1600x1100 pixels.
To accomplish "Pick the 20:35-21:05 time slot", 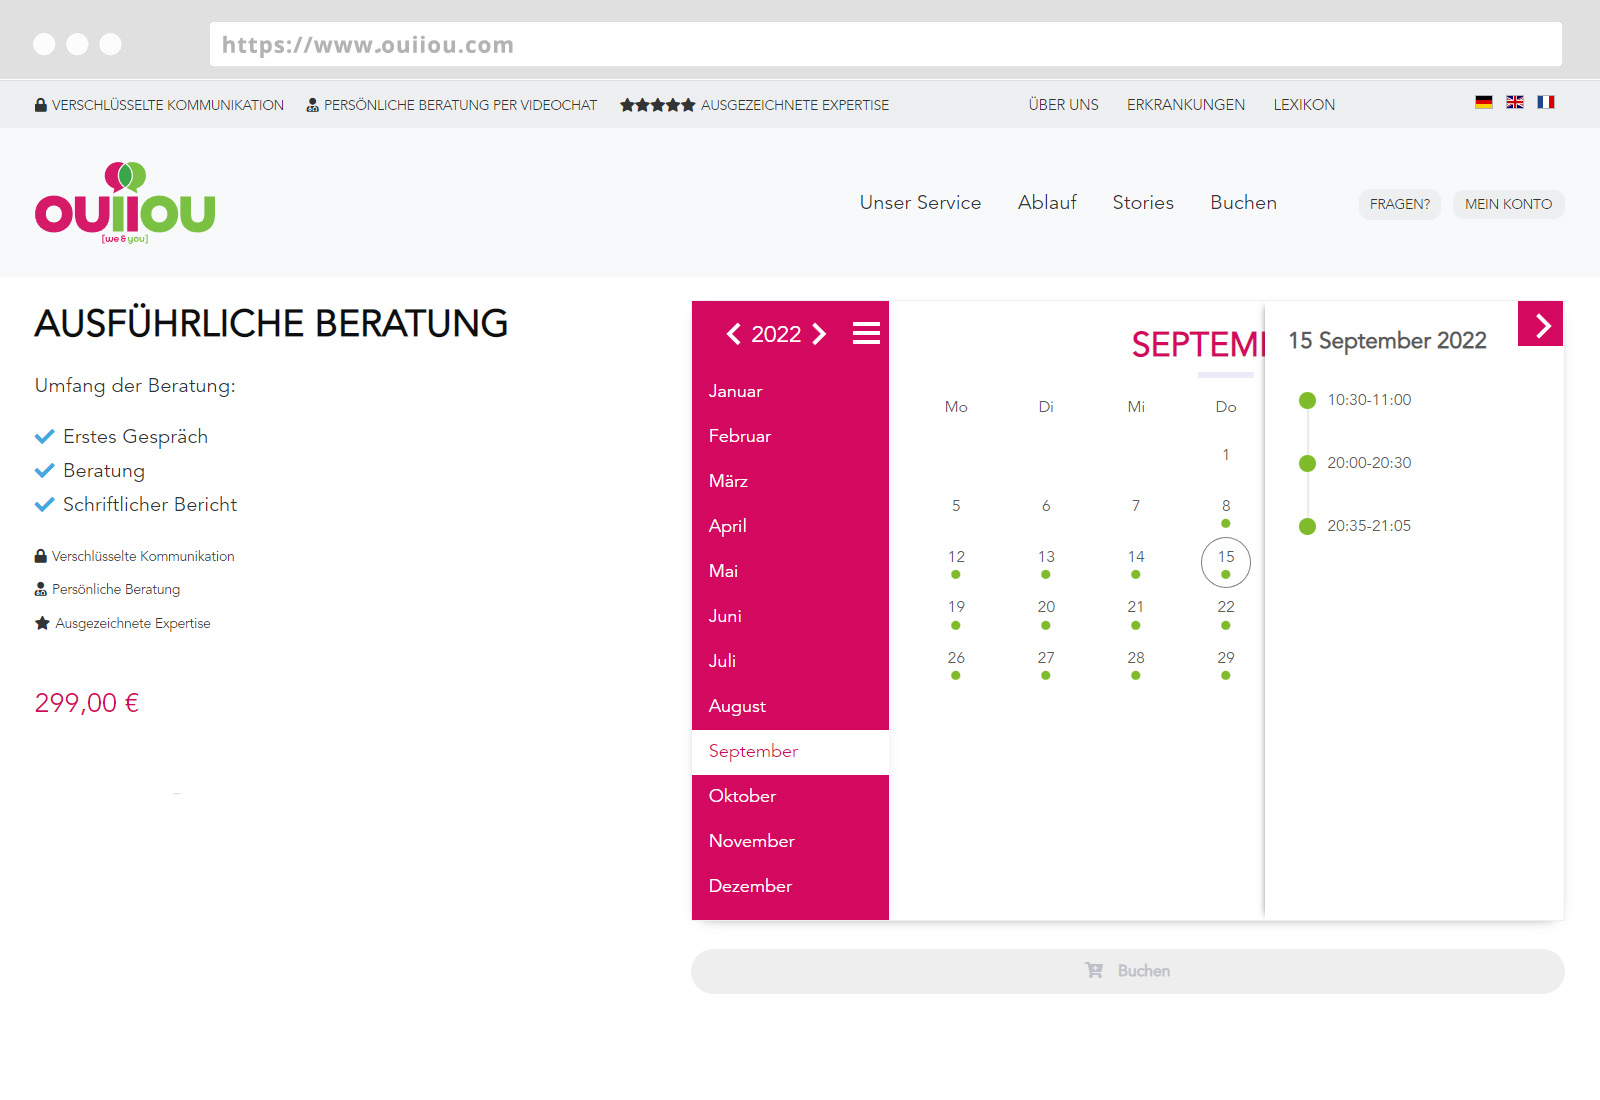I will [1368, 526].
